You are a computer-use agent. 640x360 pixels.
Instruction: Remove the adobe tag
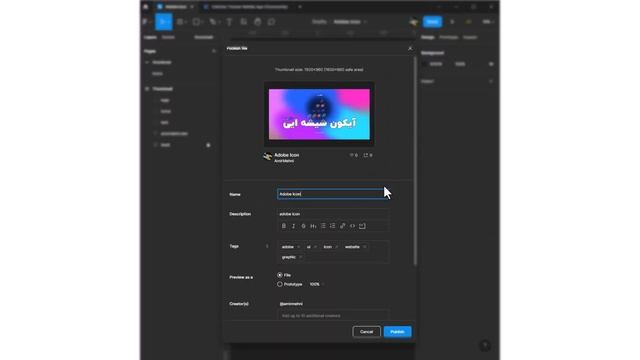click(x=298, y=247)
